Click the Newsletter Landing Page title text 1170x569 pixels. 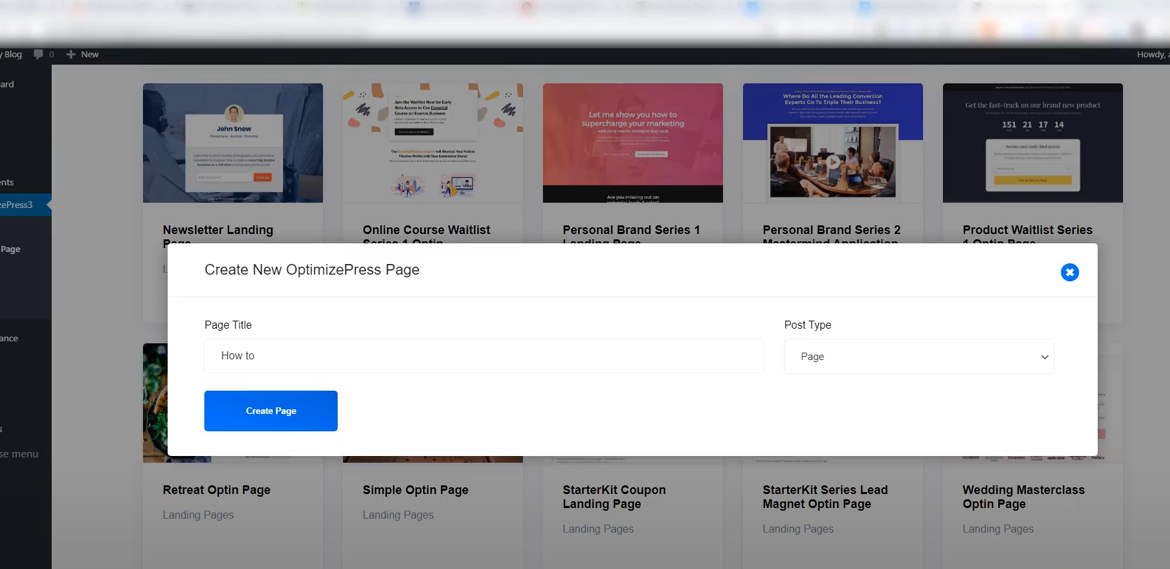click(218, 236)
